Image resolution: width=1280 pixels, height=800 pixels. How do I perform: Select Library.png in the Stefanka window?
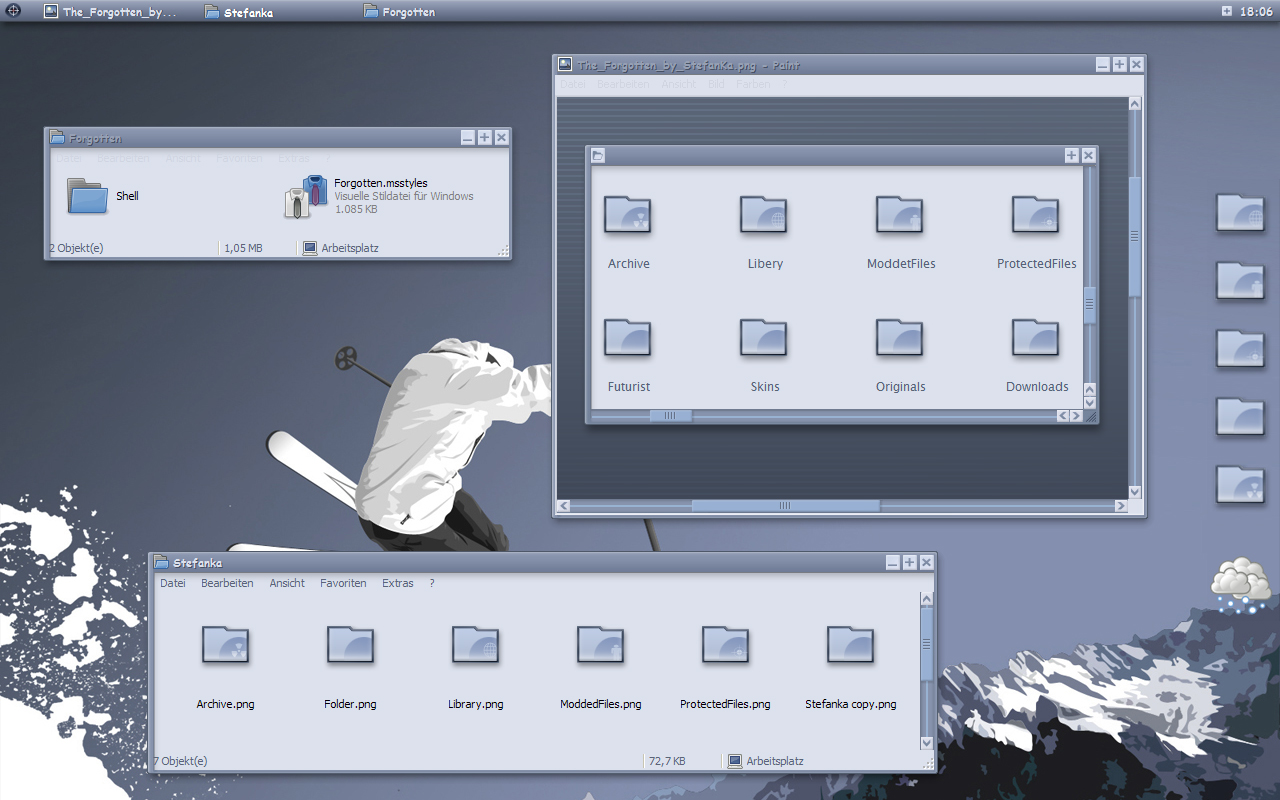tap(476, 645)
